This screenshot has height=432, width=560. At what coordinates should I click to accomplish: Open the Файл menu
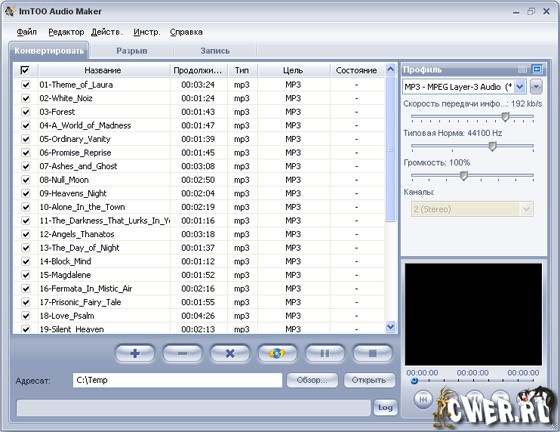[26, 32]
